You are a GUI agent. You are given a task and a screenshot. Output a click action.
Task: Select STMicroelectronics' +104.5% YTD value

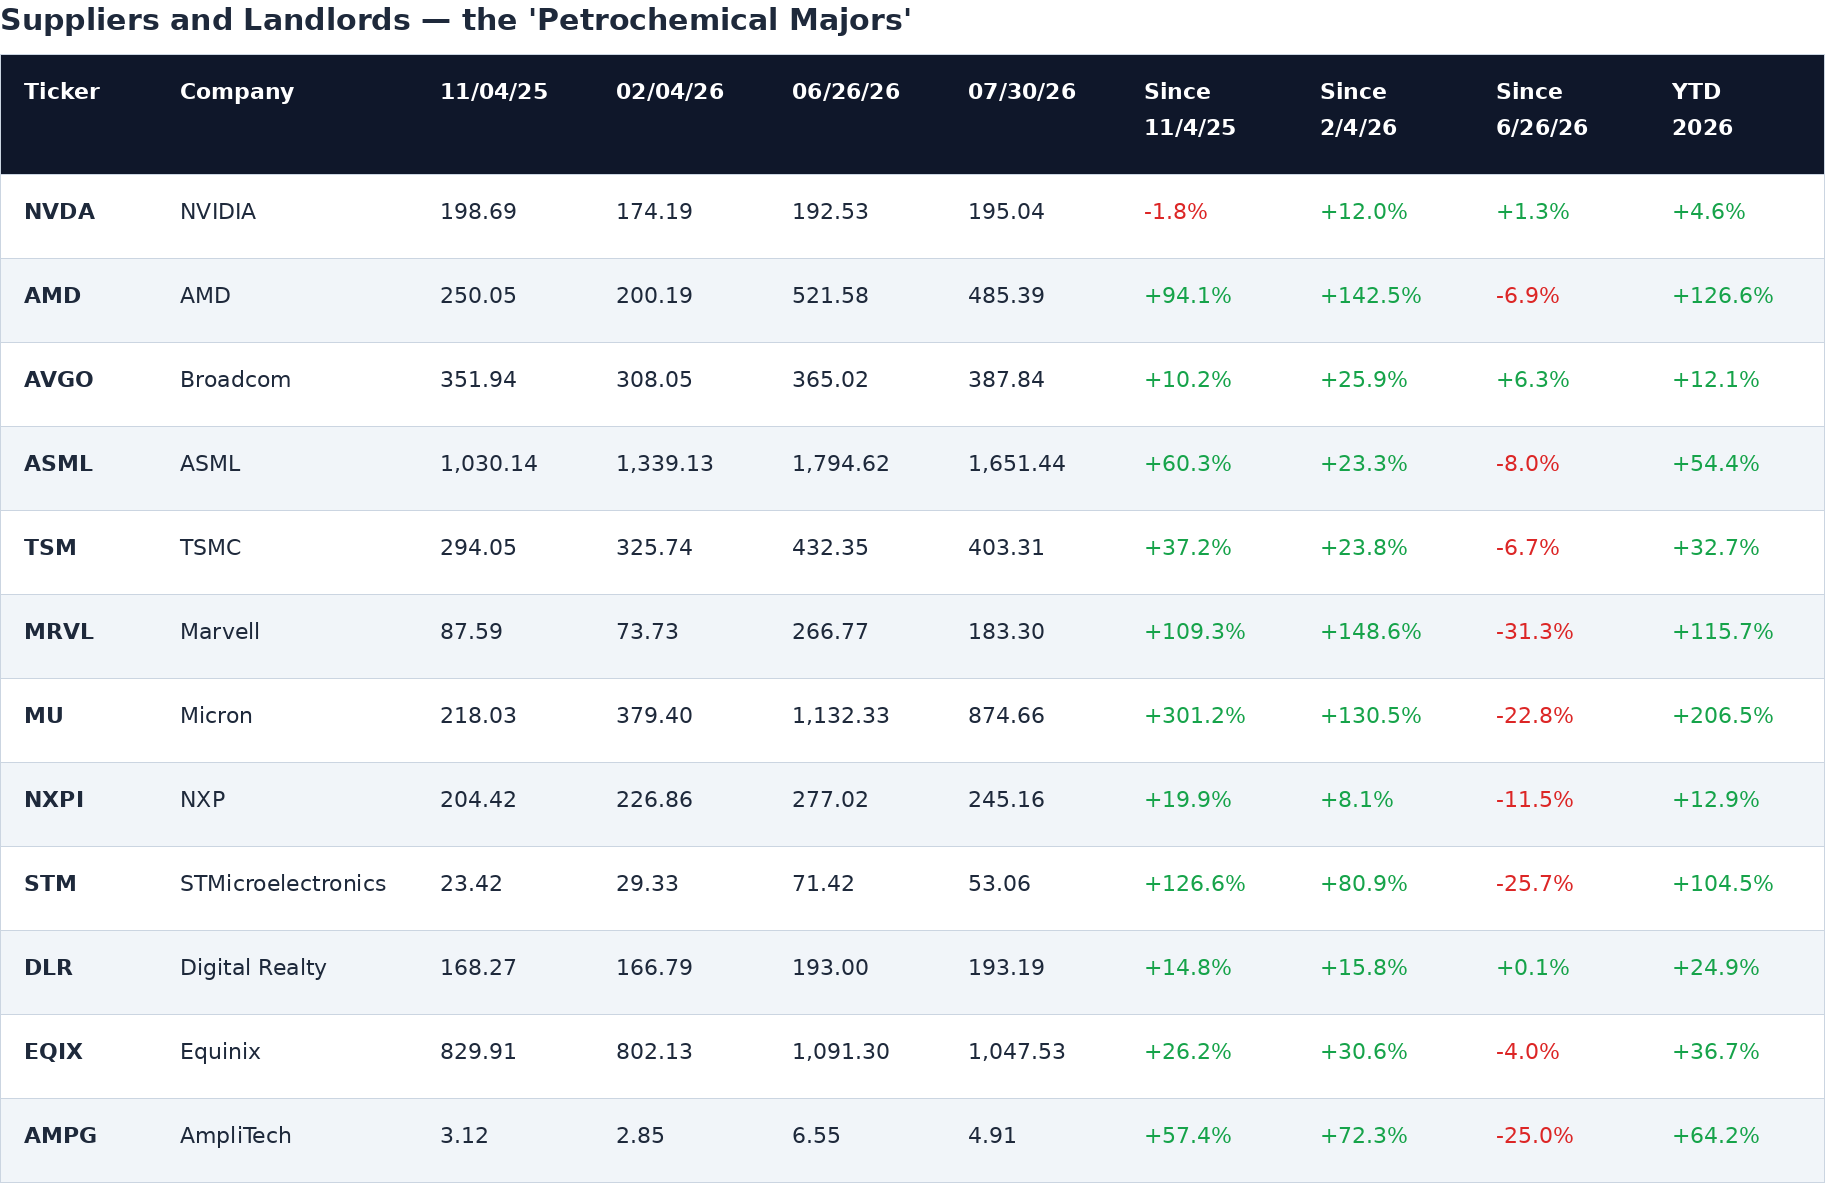(x=1723, y=884)
